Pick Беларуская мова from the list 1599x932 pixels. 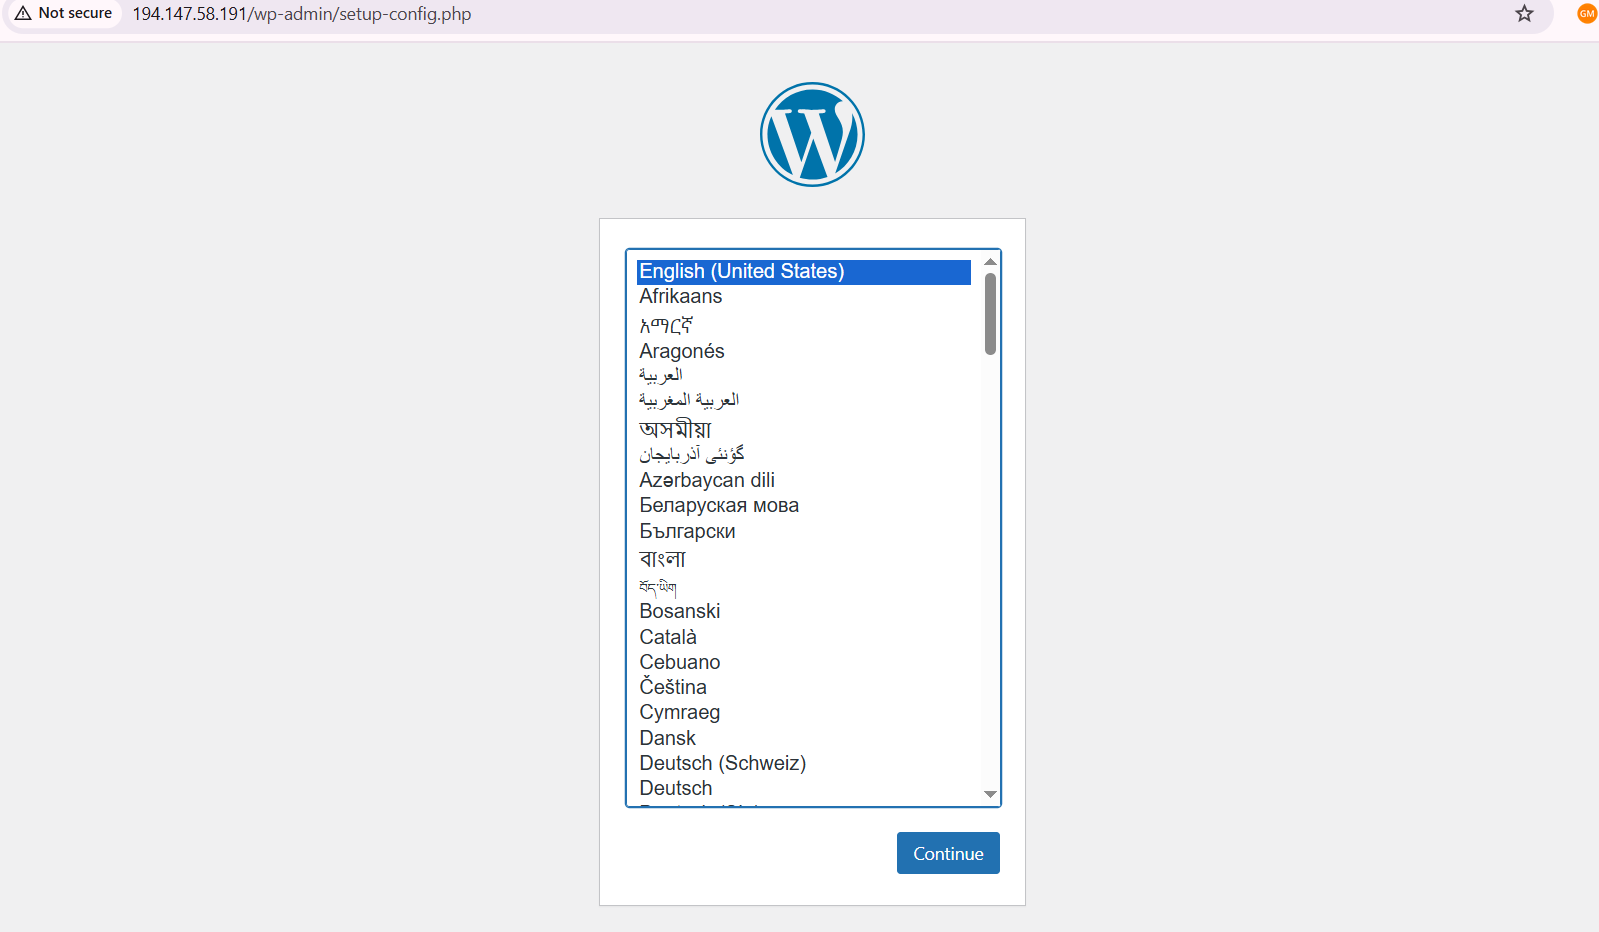(x=804, y=506)
